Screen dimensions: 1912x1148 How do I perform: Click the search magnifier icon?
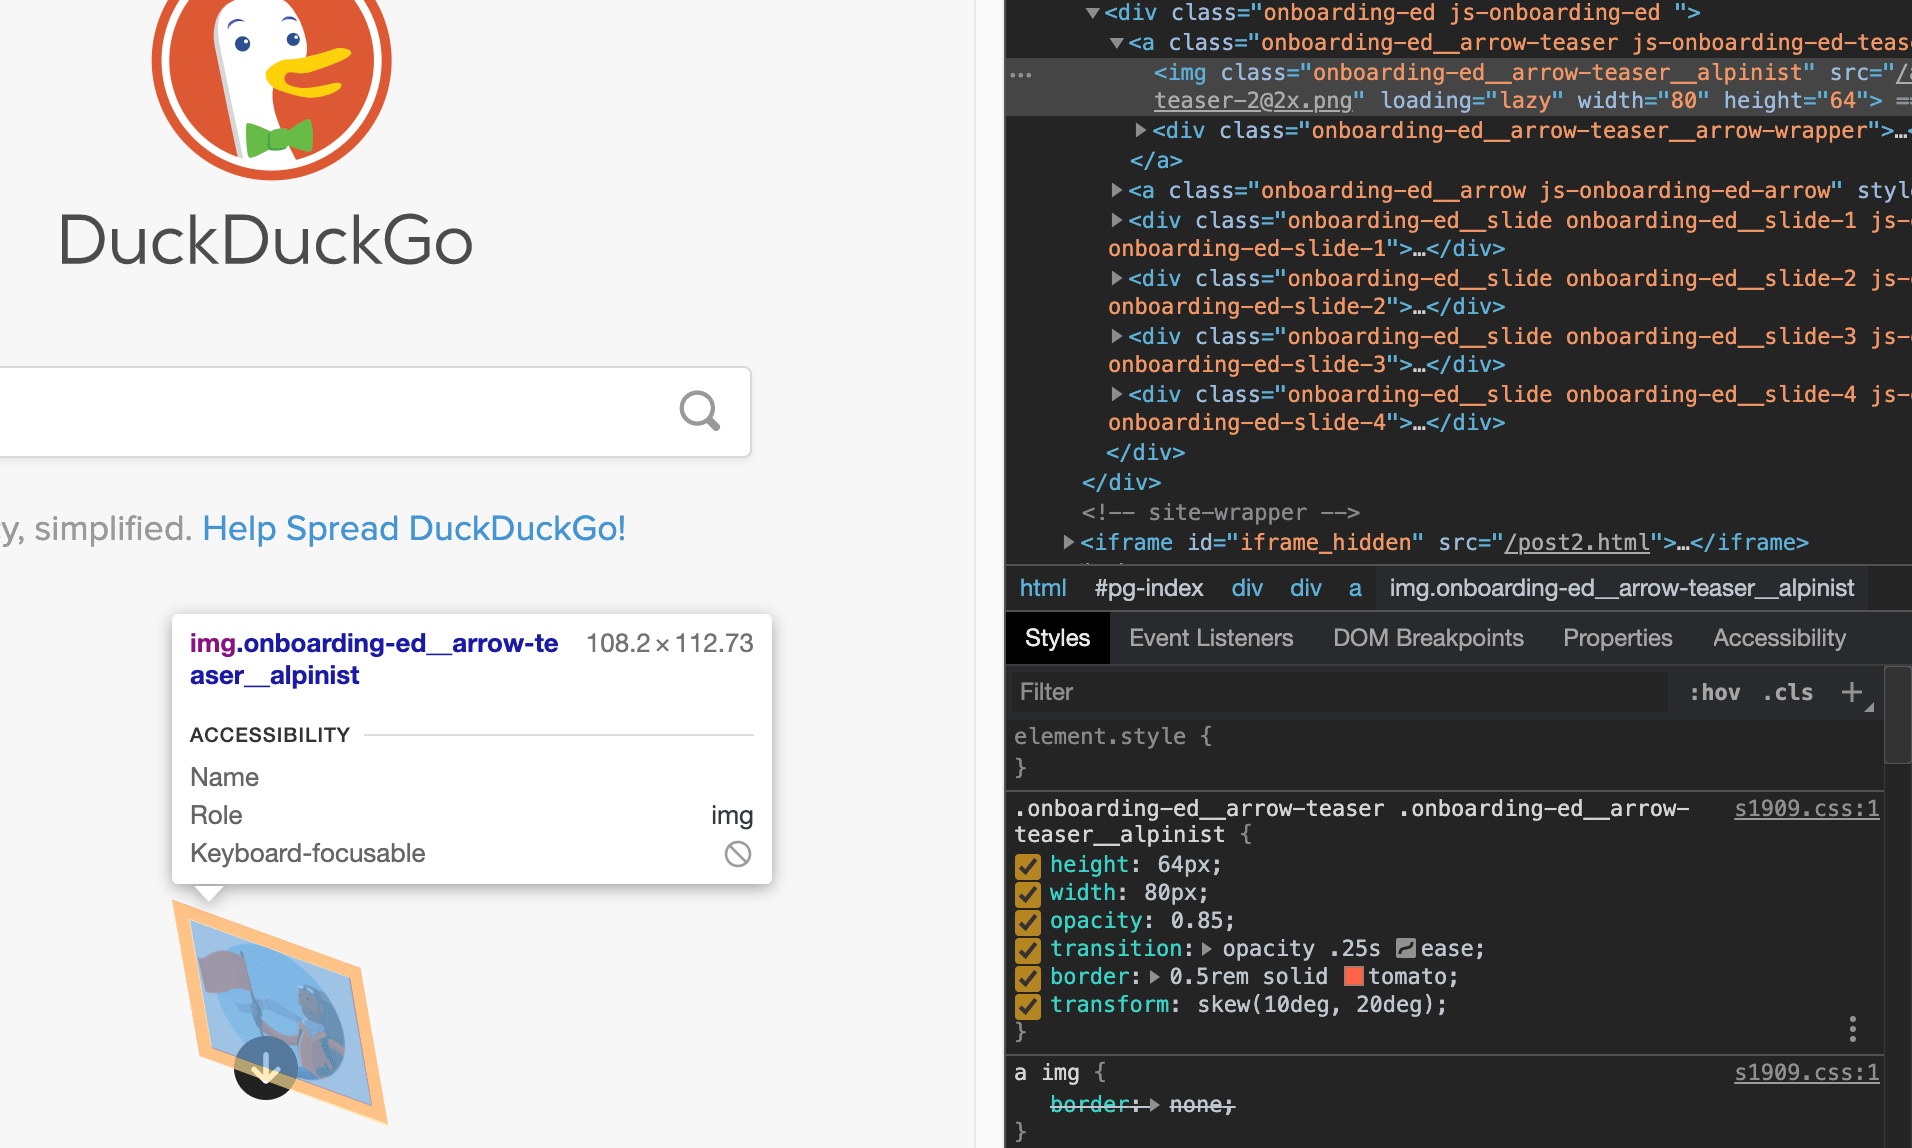(x=699, y=411)
